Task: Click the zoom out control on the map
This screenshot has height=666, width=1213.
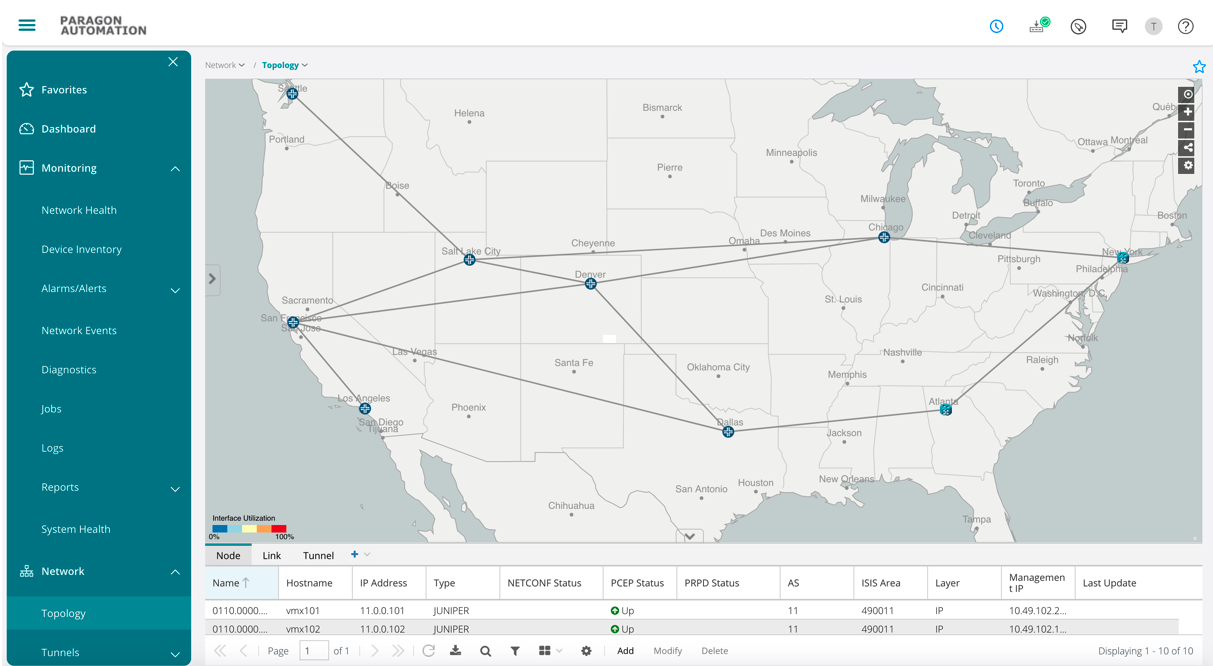Action: click(x=1187, y=129)
